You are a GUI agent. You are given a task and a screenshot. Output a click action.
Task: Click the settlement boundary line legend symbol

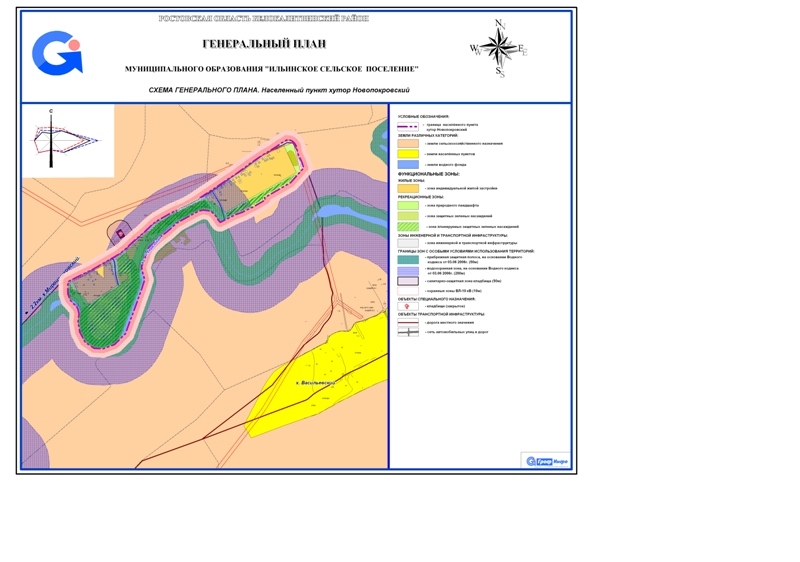click(x=408, y=128)
